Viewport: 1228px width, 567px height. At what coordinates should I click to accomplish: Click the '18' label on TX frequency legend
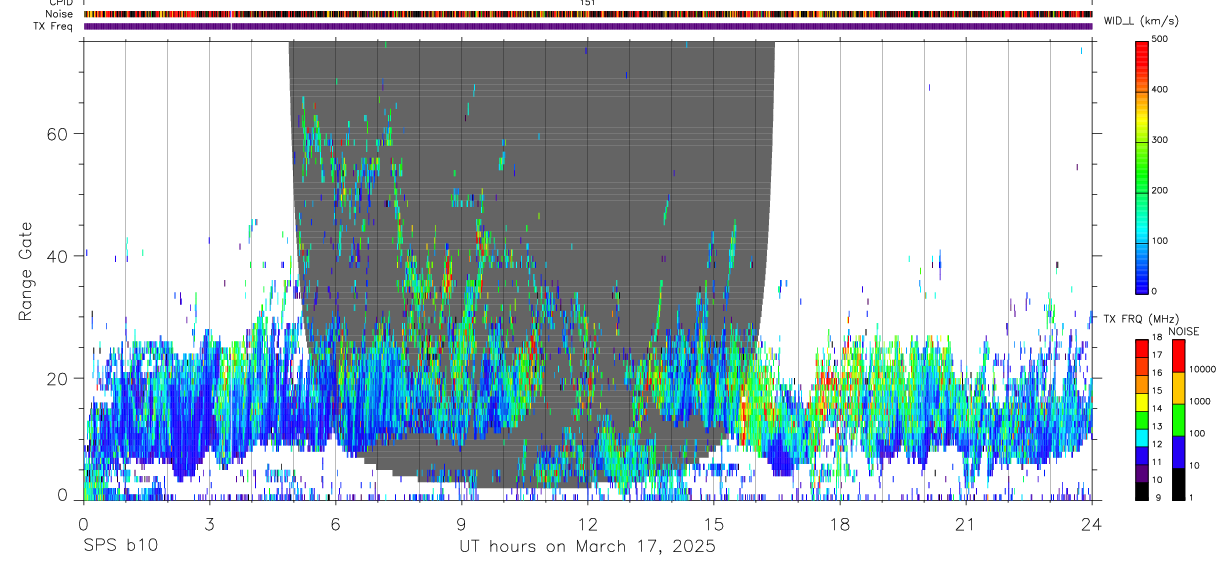1158,338
